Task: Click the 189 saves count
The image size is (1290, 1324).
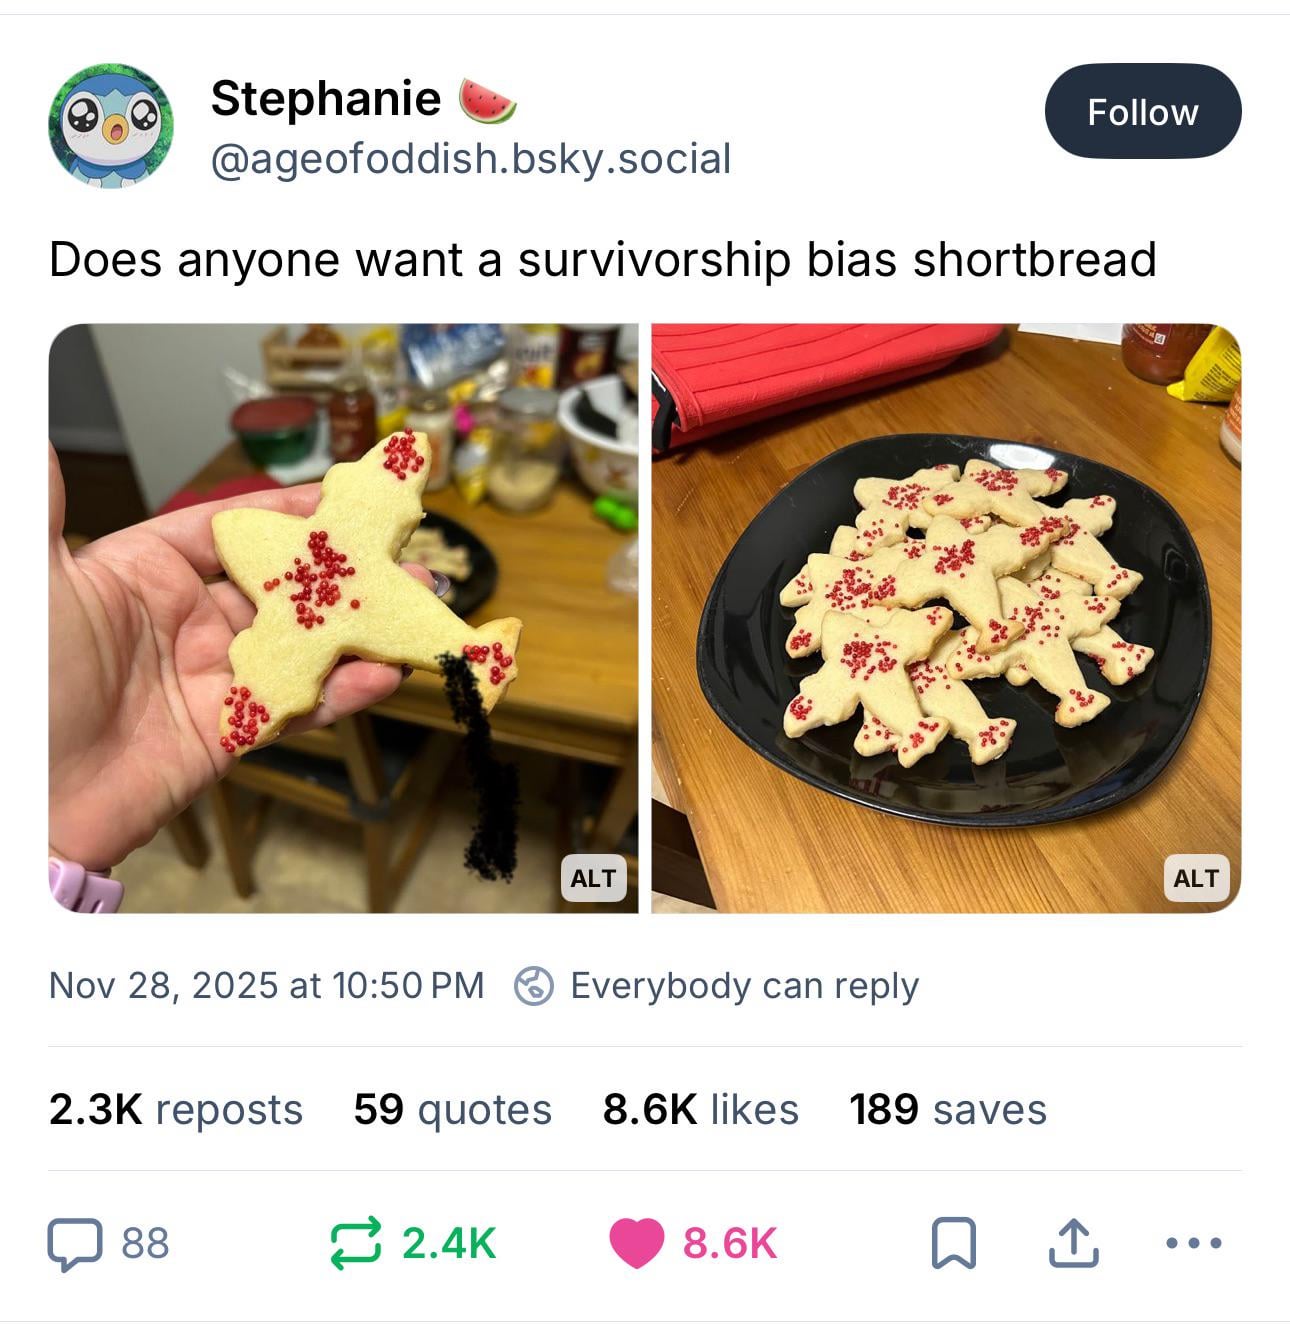Action: click(x=947, y=1109)
